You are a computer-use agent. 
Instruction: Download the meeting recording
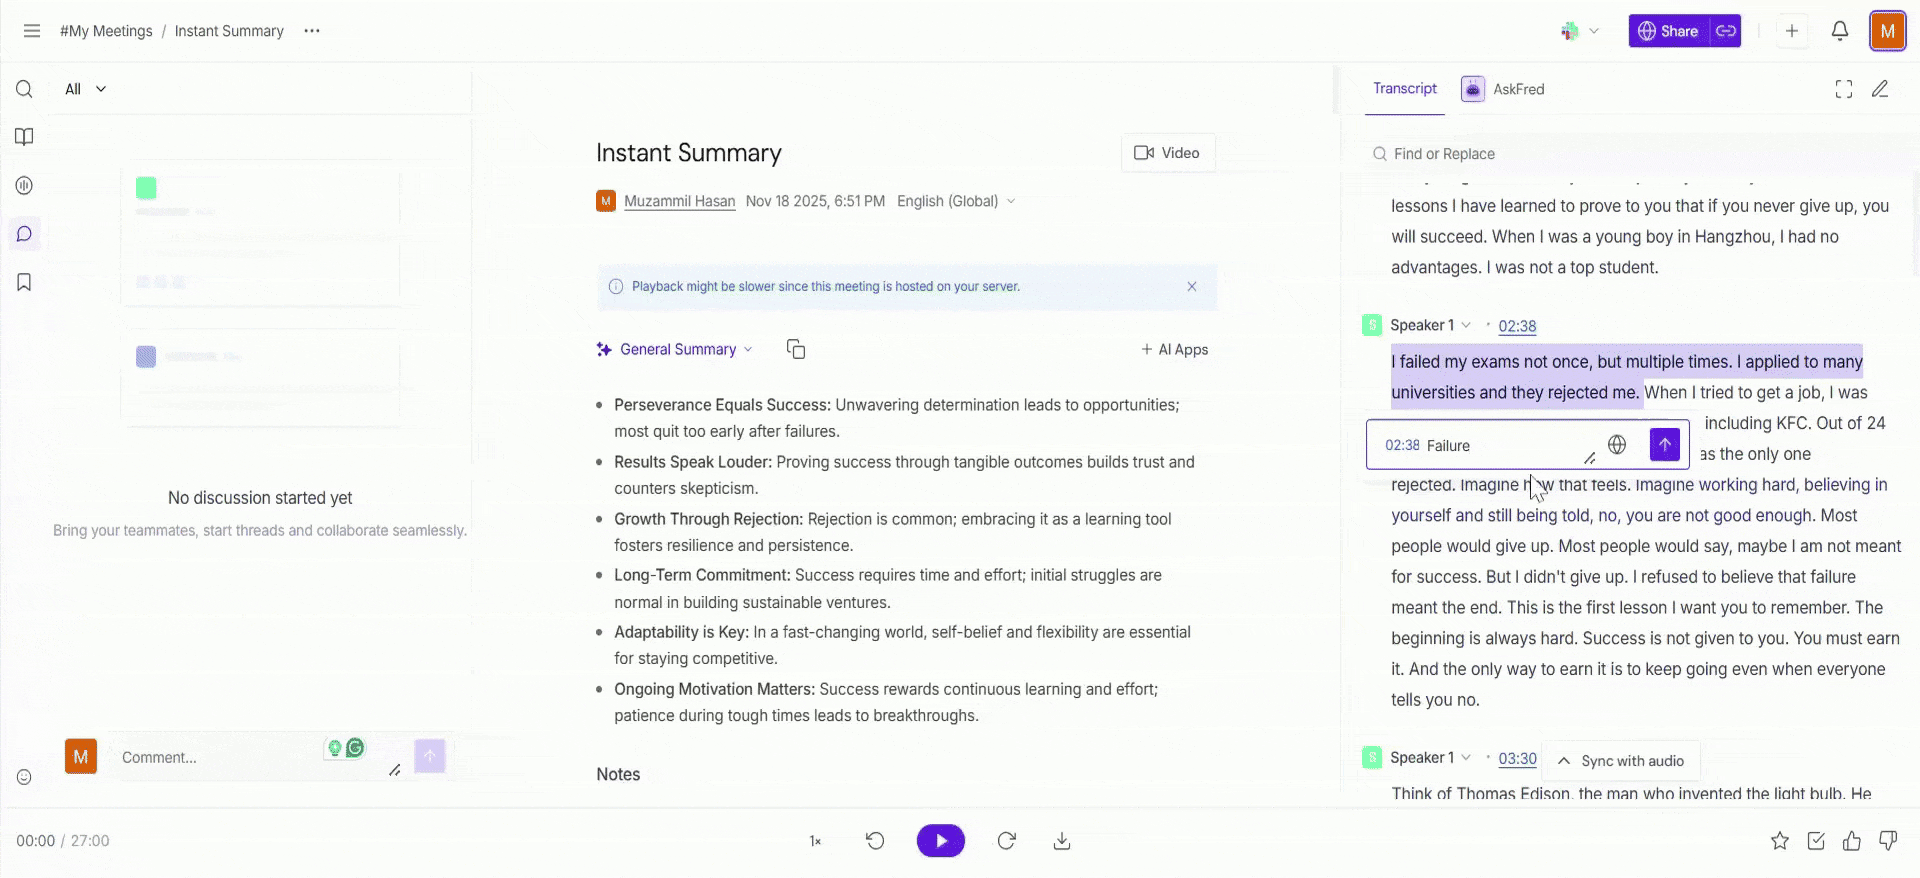coord(1062,841)
